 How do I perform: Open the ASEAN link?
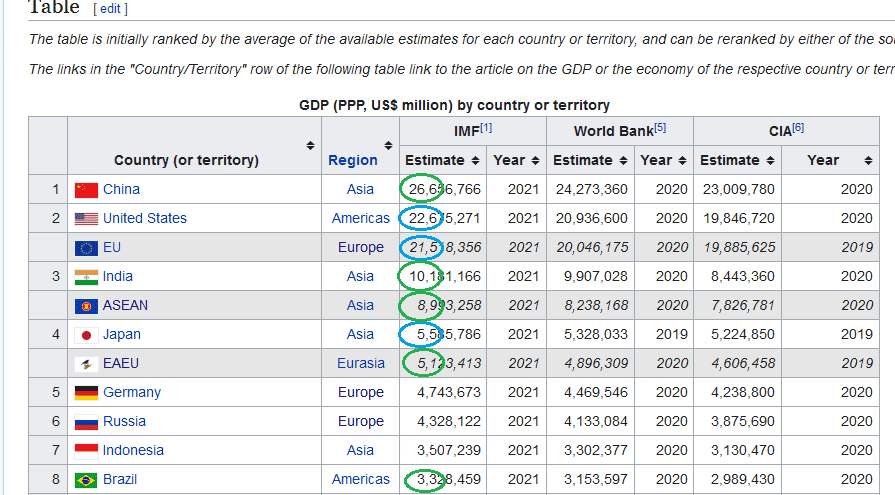[125, 305]
